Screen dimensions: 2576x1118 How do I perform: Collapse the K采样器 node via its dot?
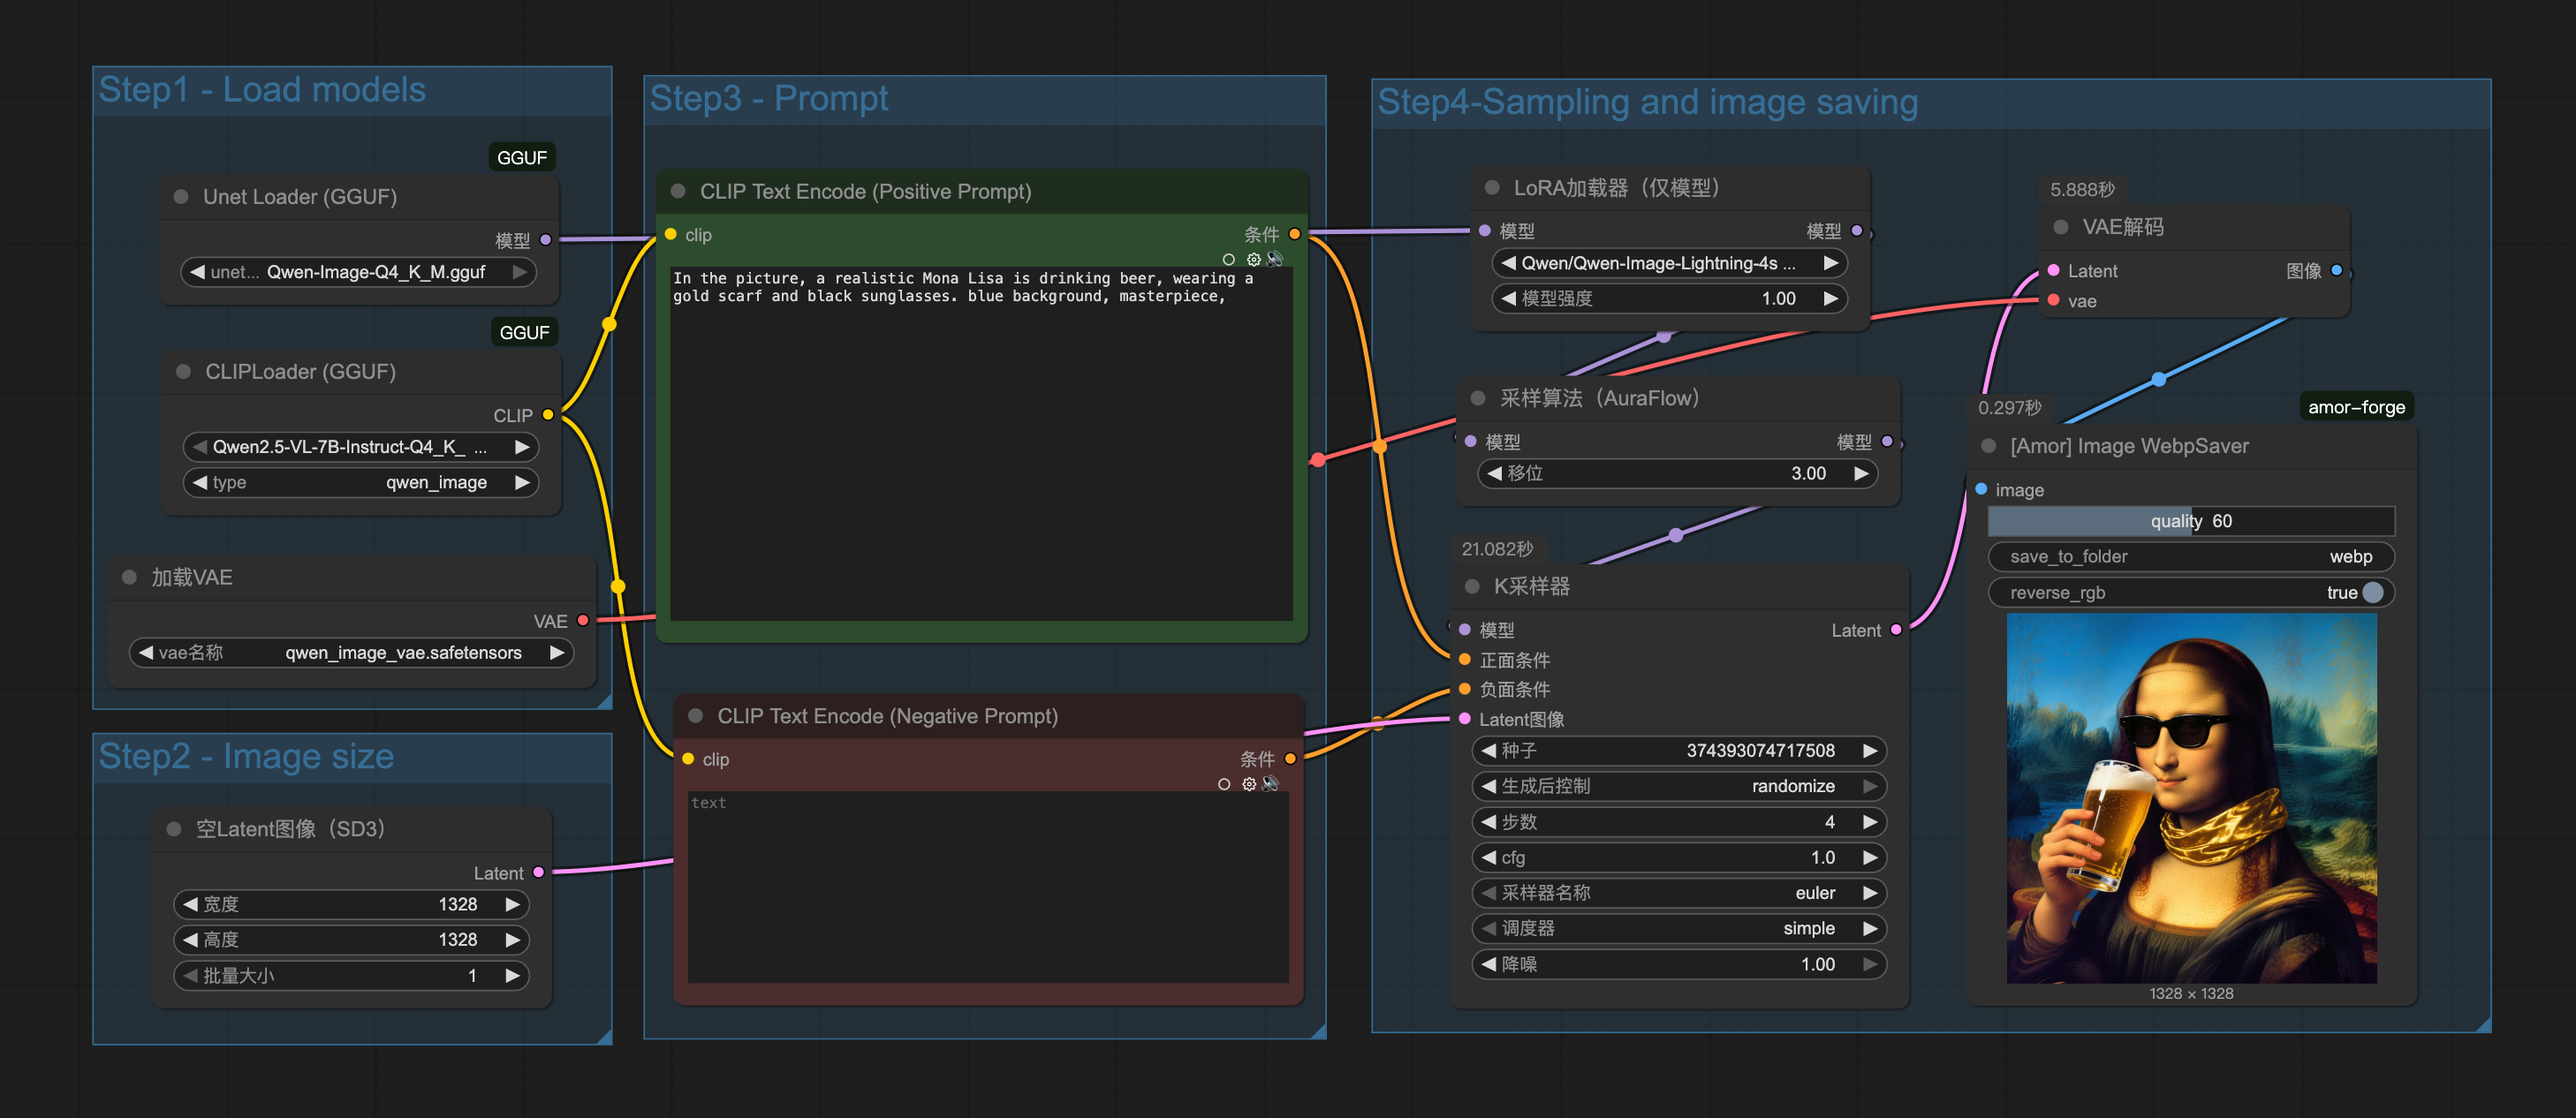point(1472,587)
